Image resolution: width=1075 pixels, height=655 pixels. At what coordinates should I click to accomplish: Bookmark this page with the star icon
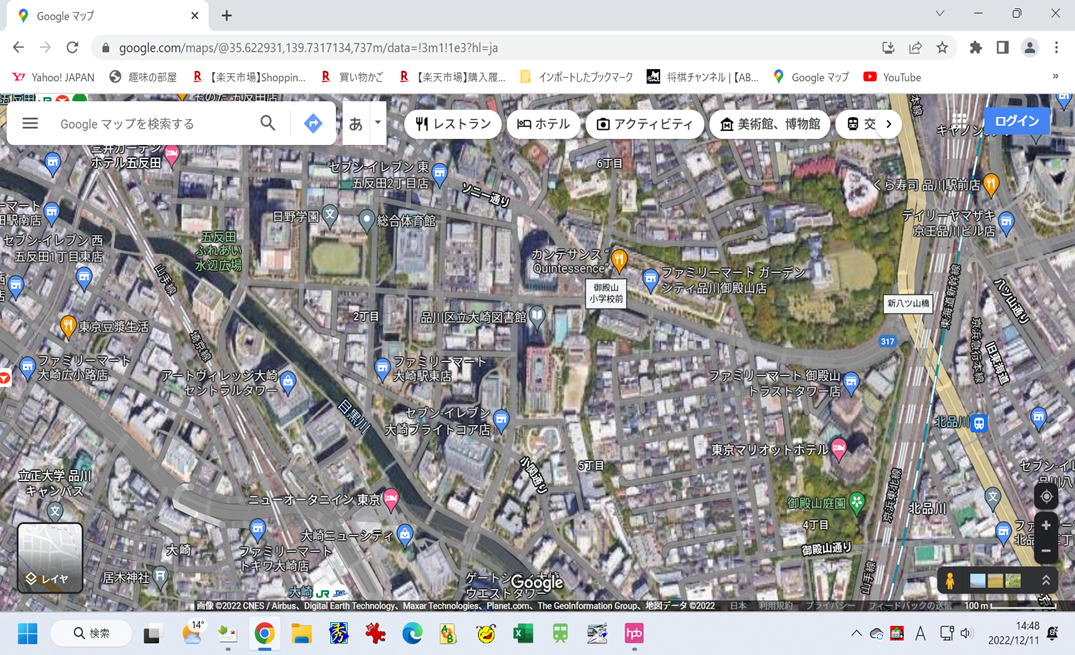click(x=942, y=47)
